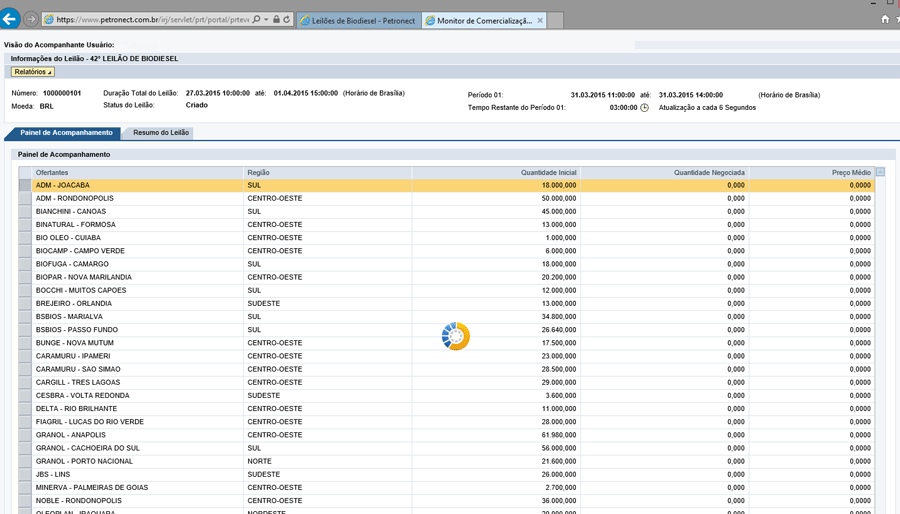
Task: Click the Atualização a cada 6 Segundos text
Action: click(x=707, y=108)
